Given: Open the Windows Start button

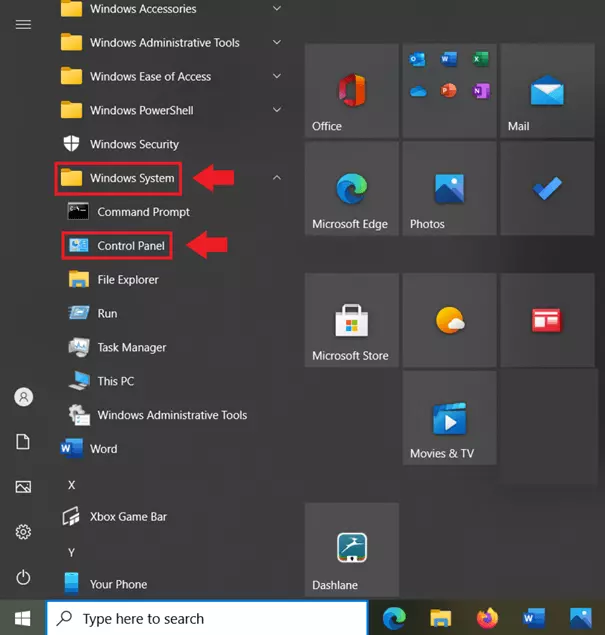Looking at the screenshot, I should coord(23,618).
